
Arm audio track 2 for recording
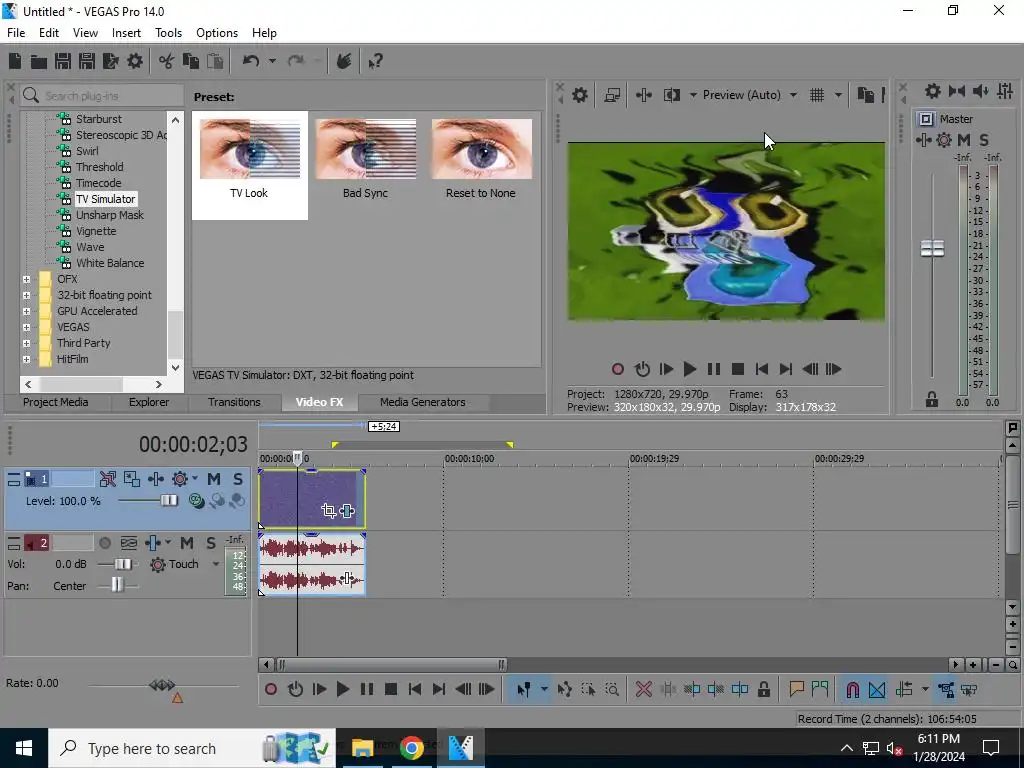click(104, 543)
